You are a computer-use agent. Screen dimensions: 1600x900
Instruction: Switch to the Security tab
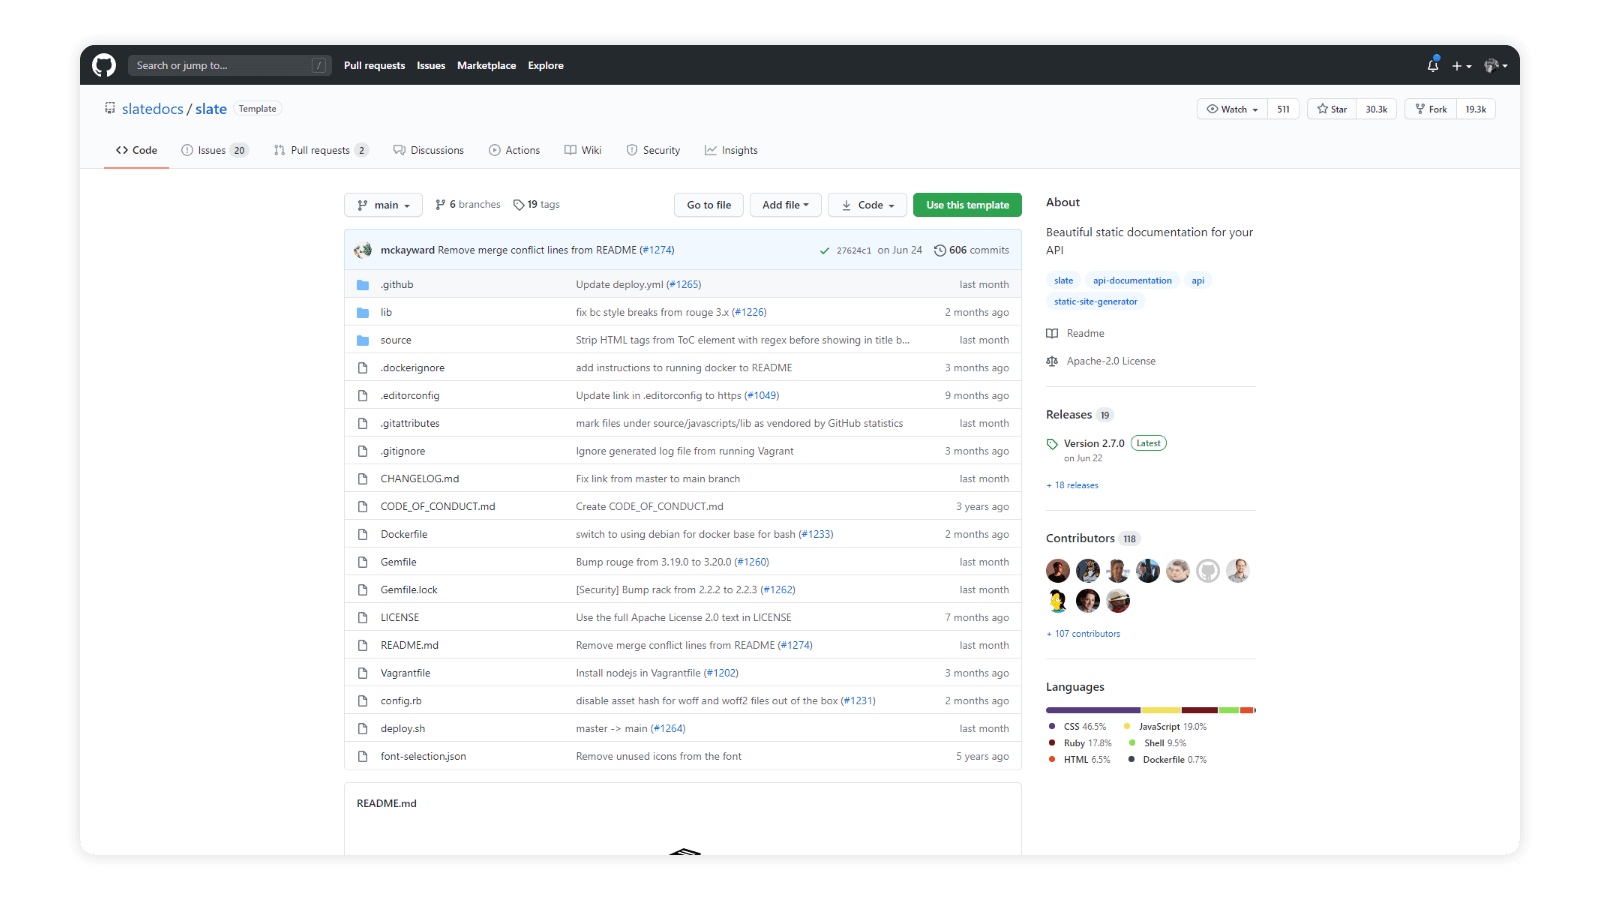tap(653, 150)
